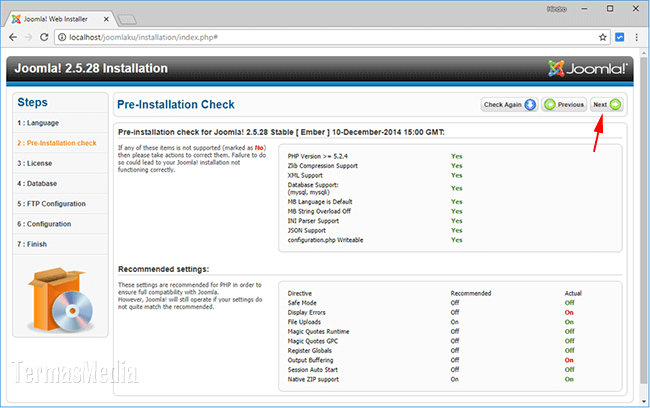Open the blue extension icon in toolbar
Viewport: 650px width, 408px height.
tap(619, 37)
